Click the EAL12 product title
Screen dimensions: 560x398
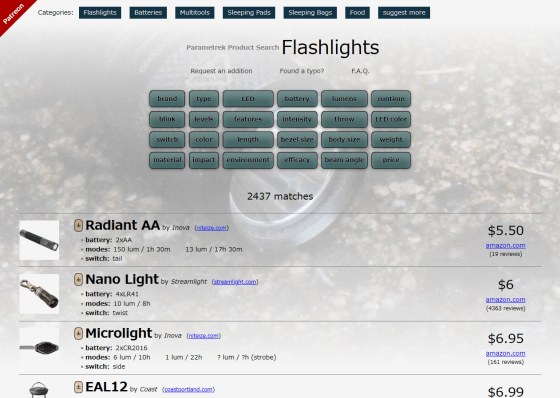point(106,387)
